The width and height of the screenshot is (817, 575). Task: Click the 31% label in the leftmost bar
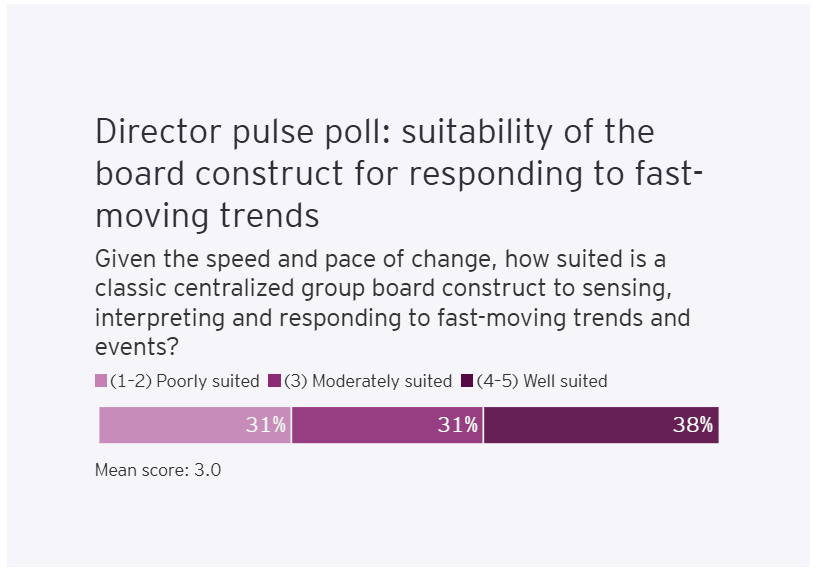pyautogui.click(x=266, y=425)
